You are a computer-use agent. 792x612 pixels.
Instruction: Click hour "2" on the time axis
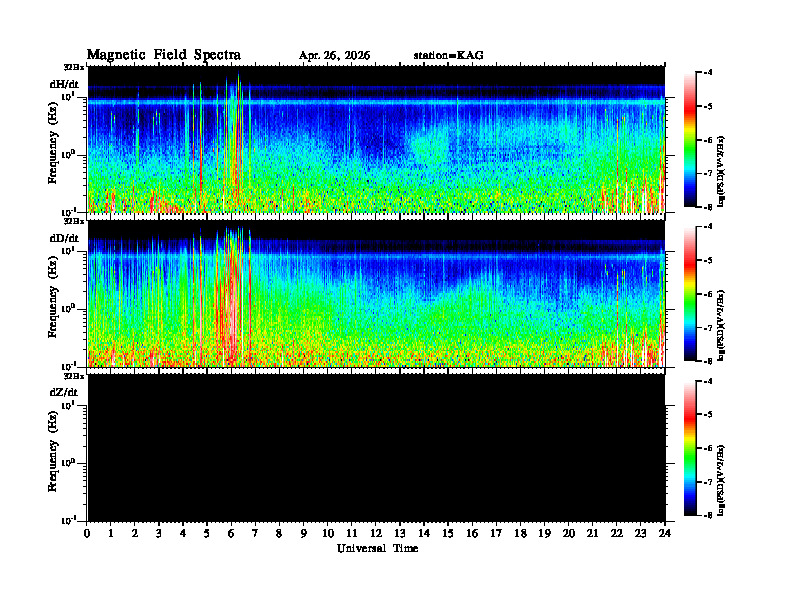click(135, 533)
